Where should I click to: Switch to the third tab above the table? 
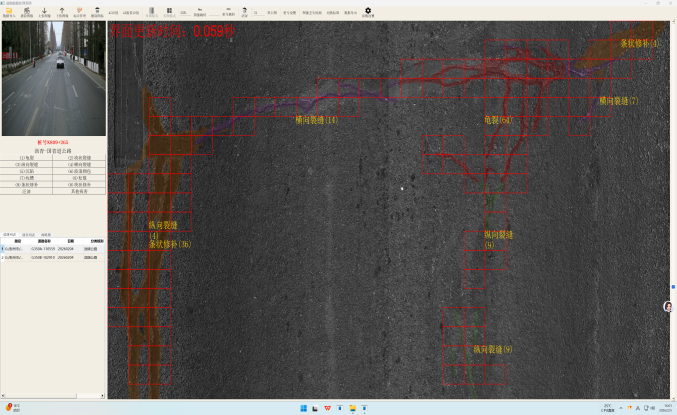pyautogui.click(x=46, y=234)
